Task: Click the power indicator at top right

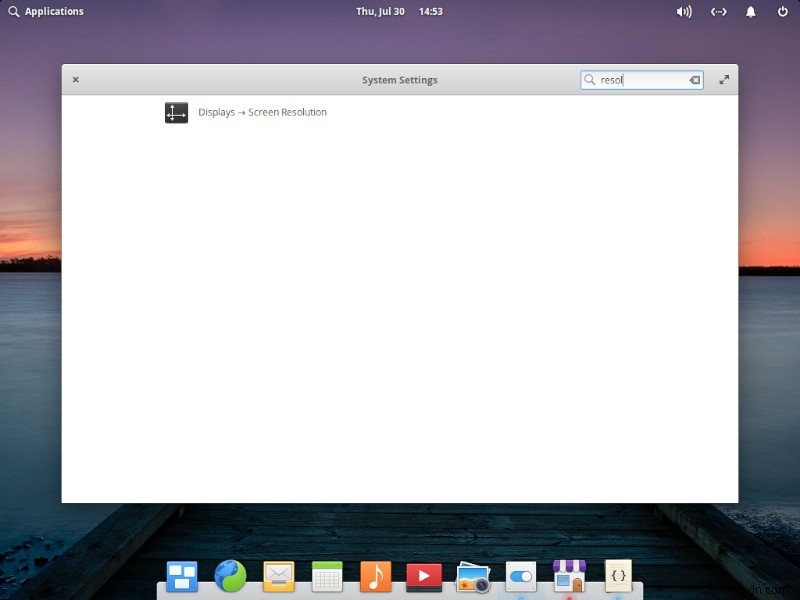Action: click(782, 11)
